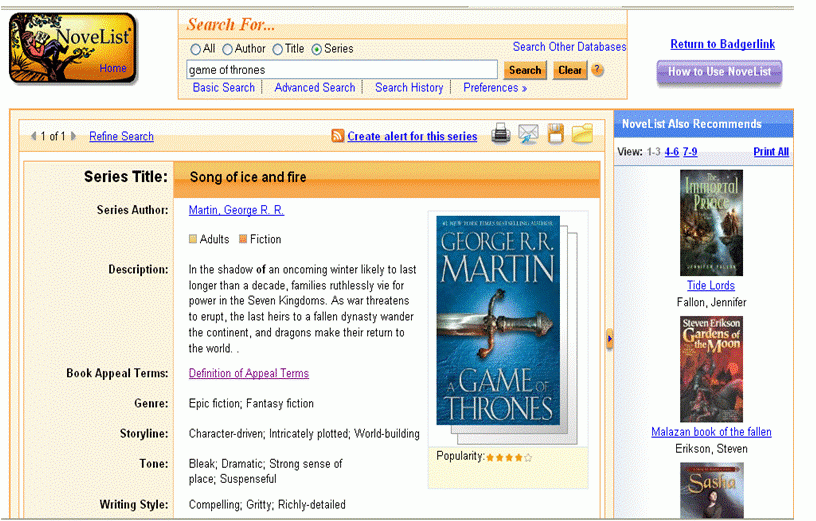Click the Refine Search link

point(121,136)
